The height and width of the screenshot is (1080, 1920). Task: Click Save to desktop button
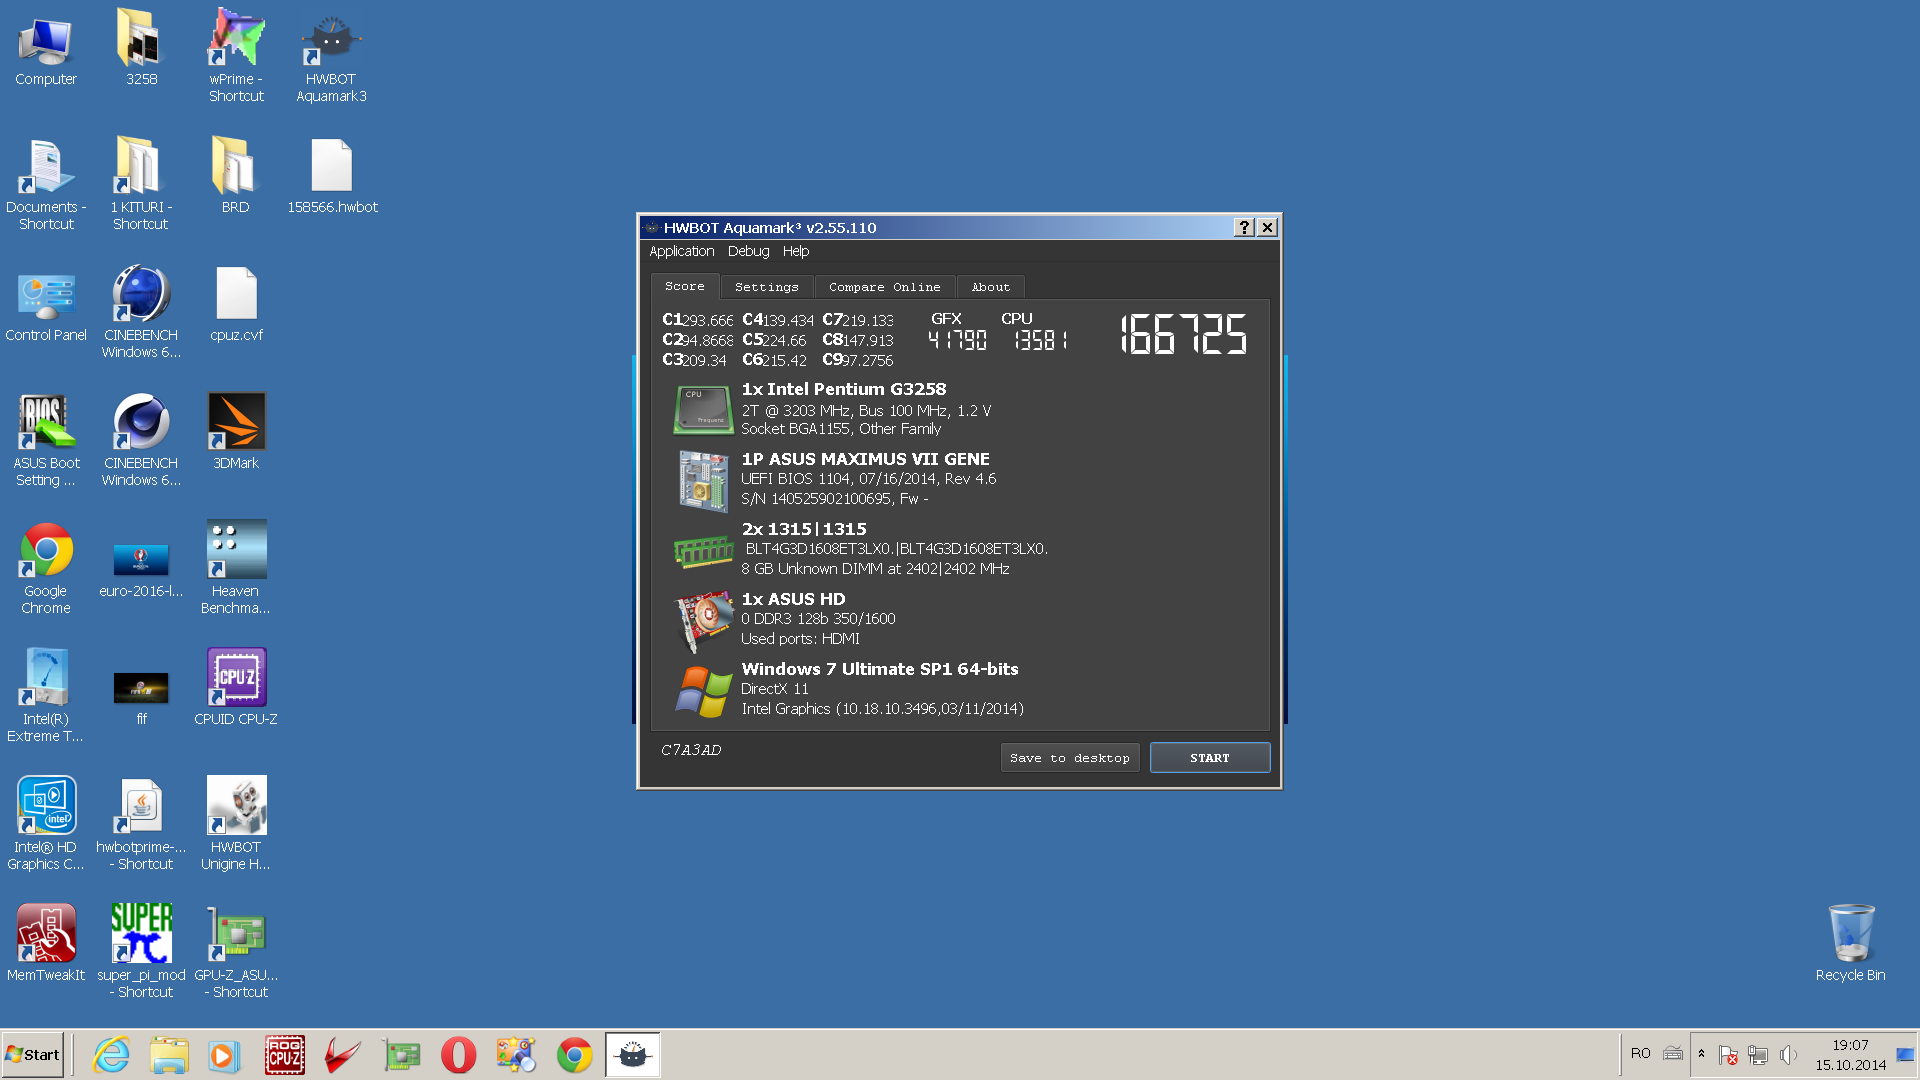tap(1070, 758)
